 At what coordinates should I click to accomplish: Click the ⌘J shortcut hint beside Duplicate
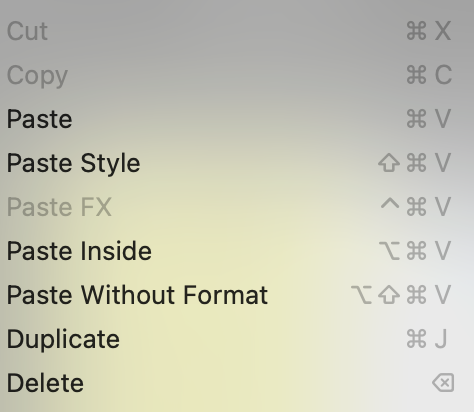tap(427, 339)
